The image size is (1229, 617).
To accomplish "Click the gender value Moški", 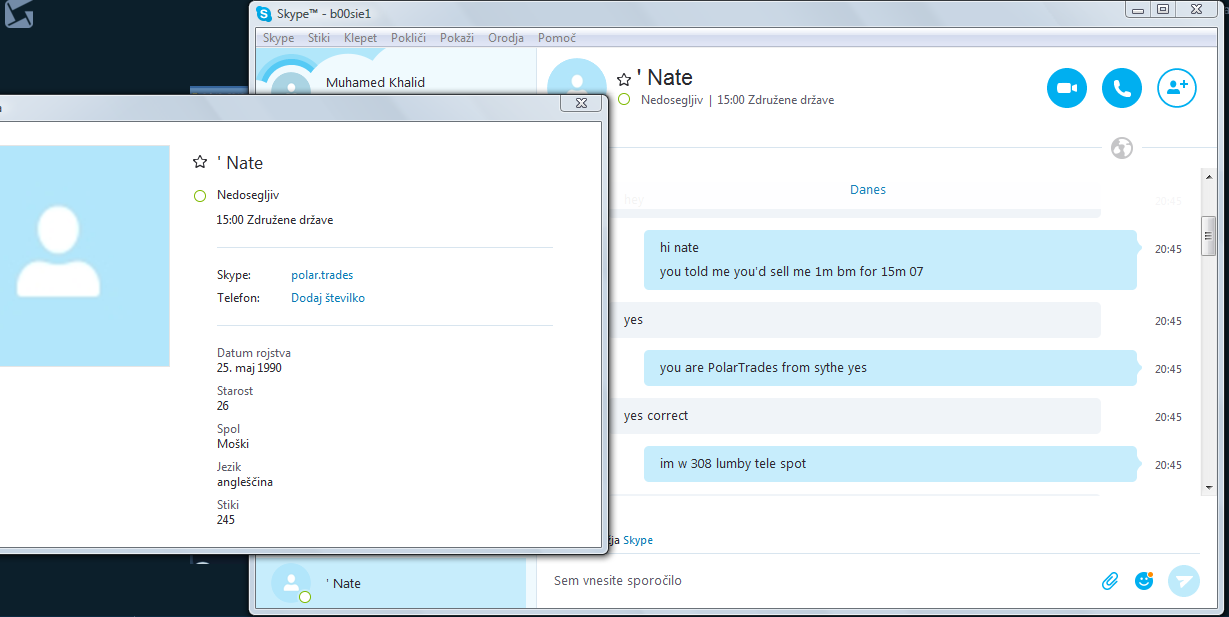I will pyautogui.click(x=233, y=444).
